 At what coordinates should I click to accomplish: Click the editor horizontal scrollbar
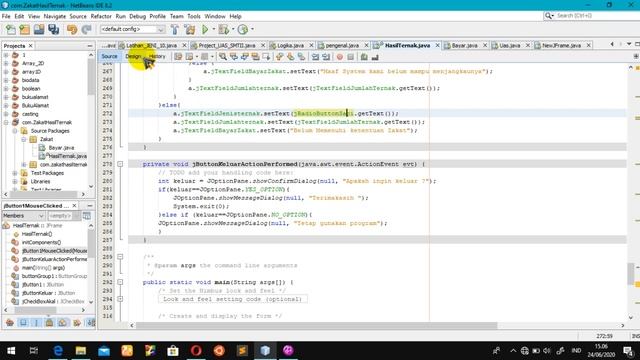click(x=316, y=325)
